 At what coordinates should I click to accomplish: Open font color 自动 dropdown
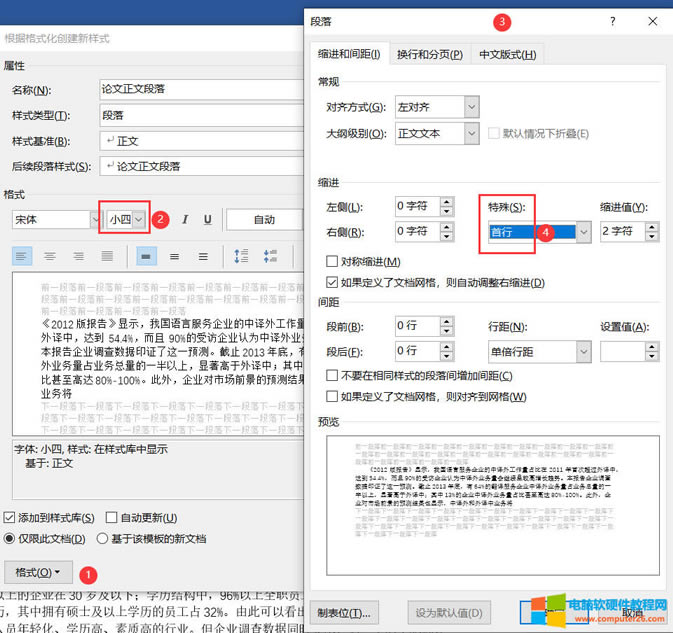(264, 220)
